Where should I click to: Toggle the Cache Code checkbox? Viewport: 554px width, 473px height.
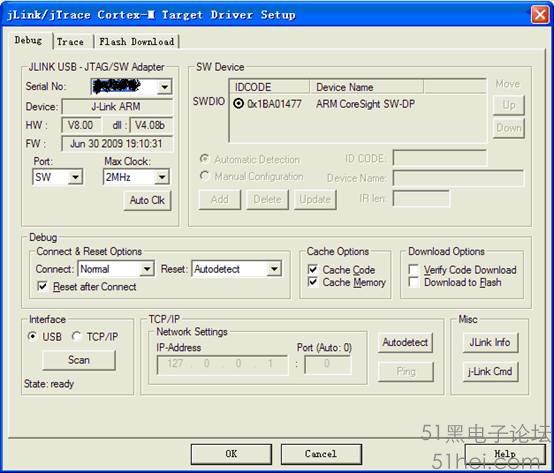tap(313, 270)
